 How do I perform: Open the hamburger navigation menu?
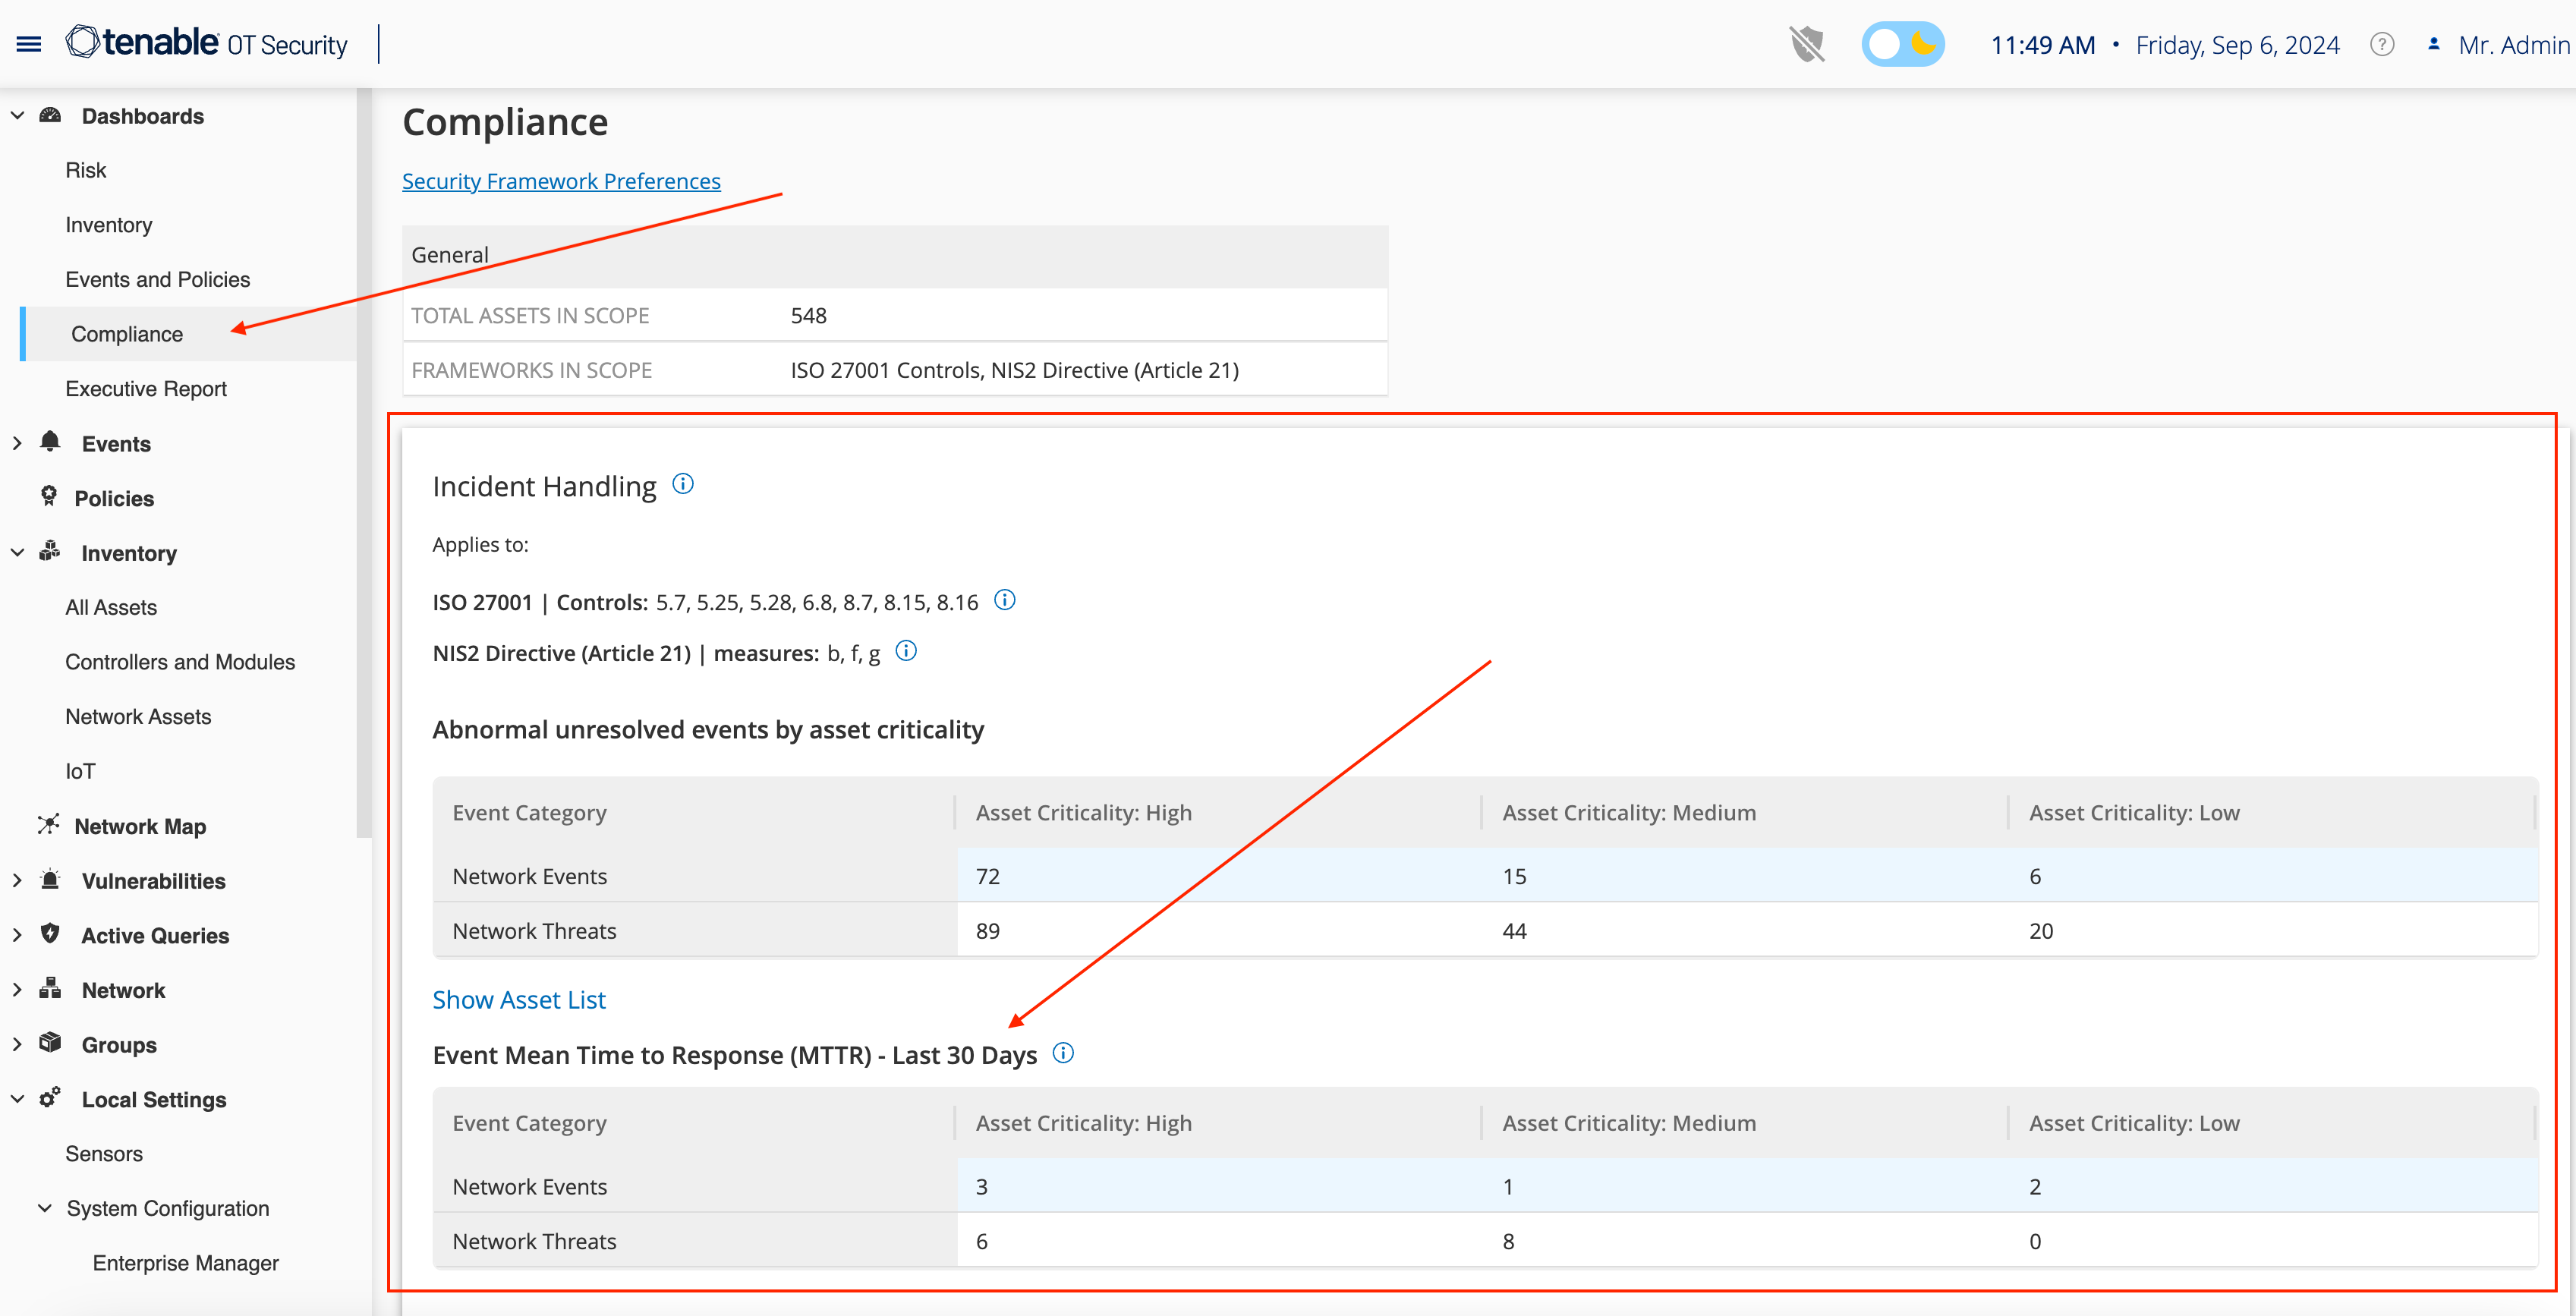pyautogui.click(x=28, y=43)
